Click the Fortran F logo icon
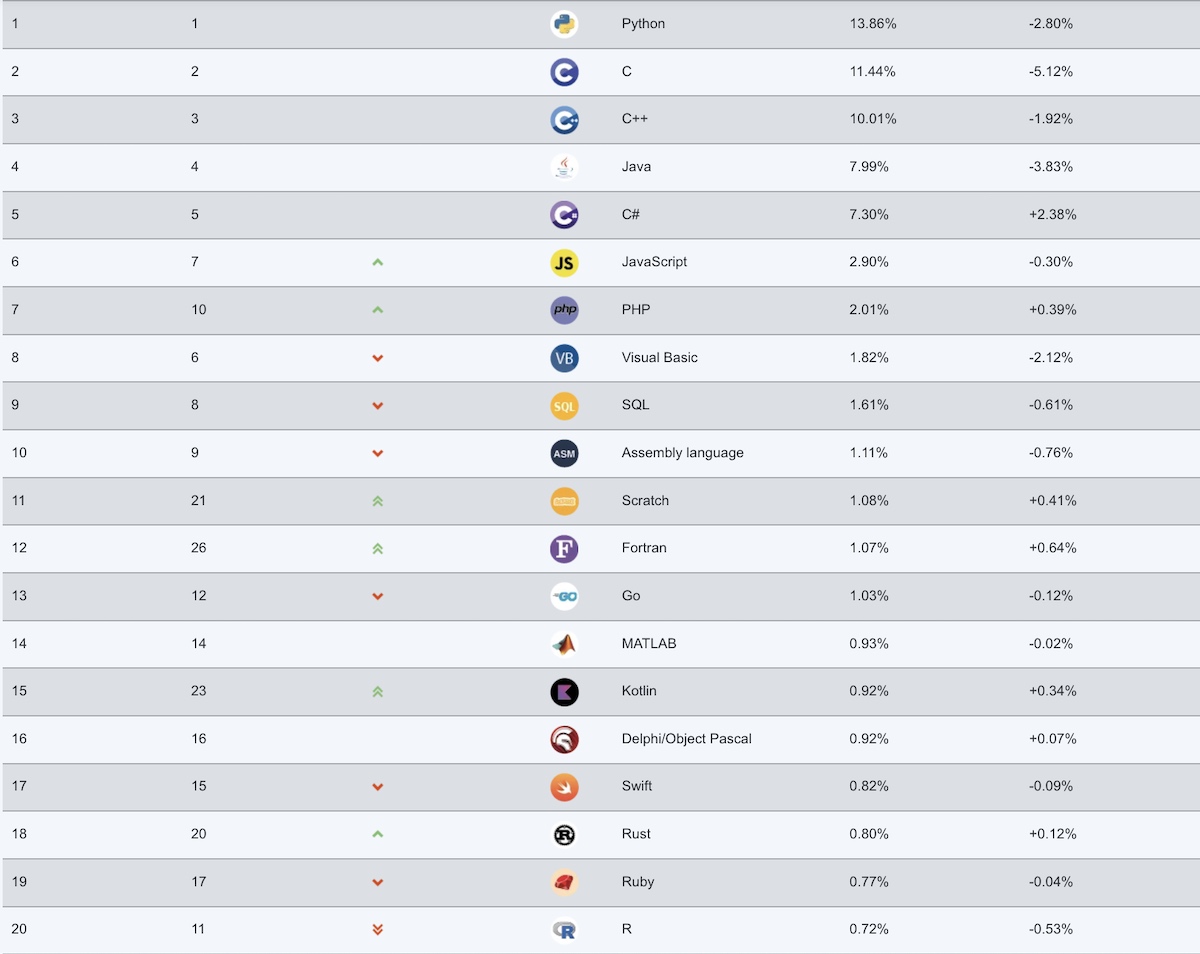1200x954 pixels. [564, 548]
